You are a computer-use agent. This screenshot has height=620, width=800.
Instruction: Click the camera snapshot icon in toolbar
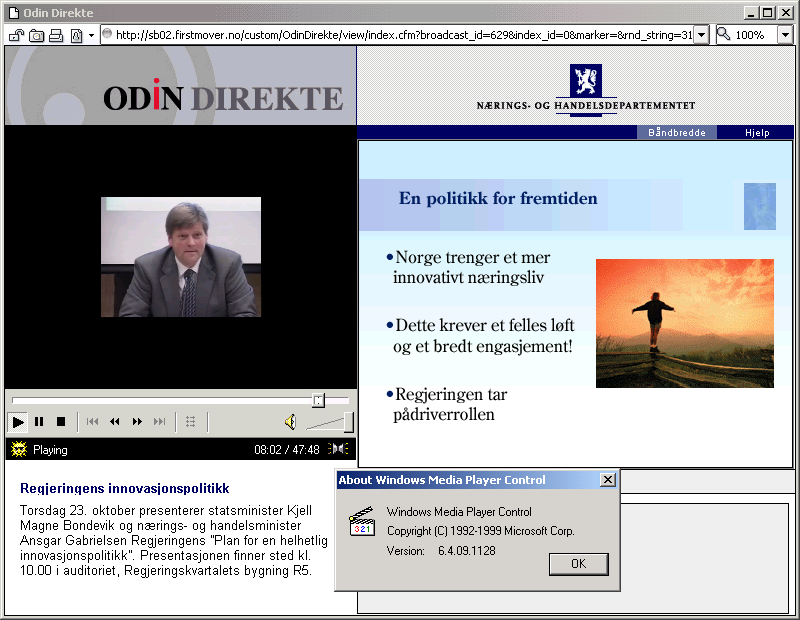pos(36,35)
